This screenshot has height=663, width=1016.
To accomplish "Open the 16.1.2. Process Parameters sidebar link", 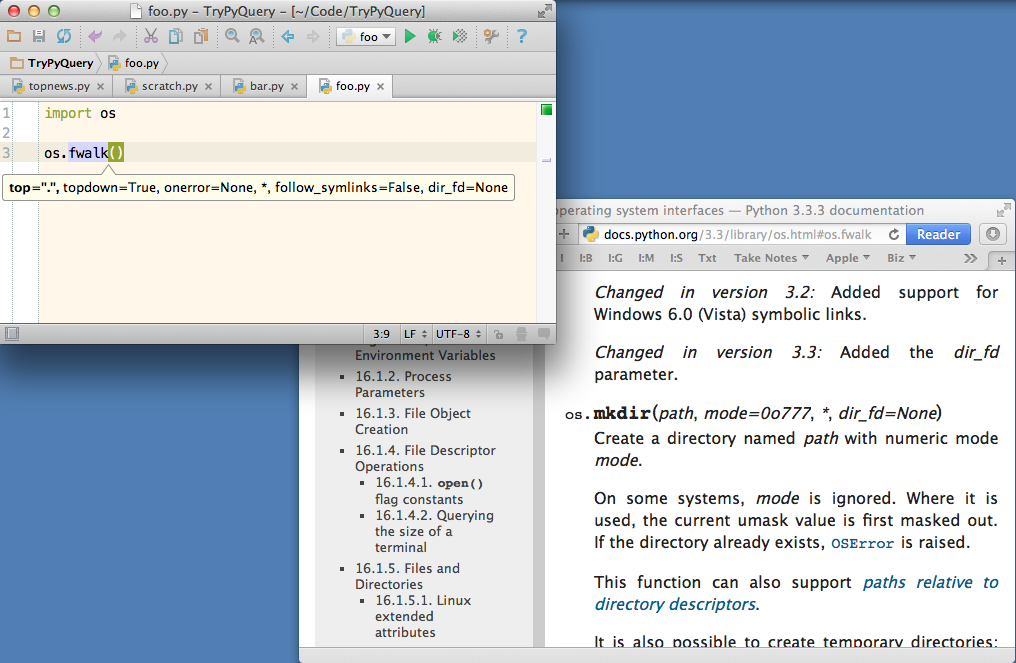I will [x=403, y=384].
